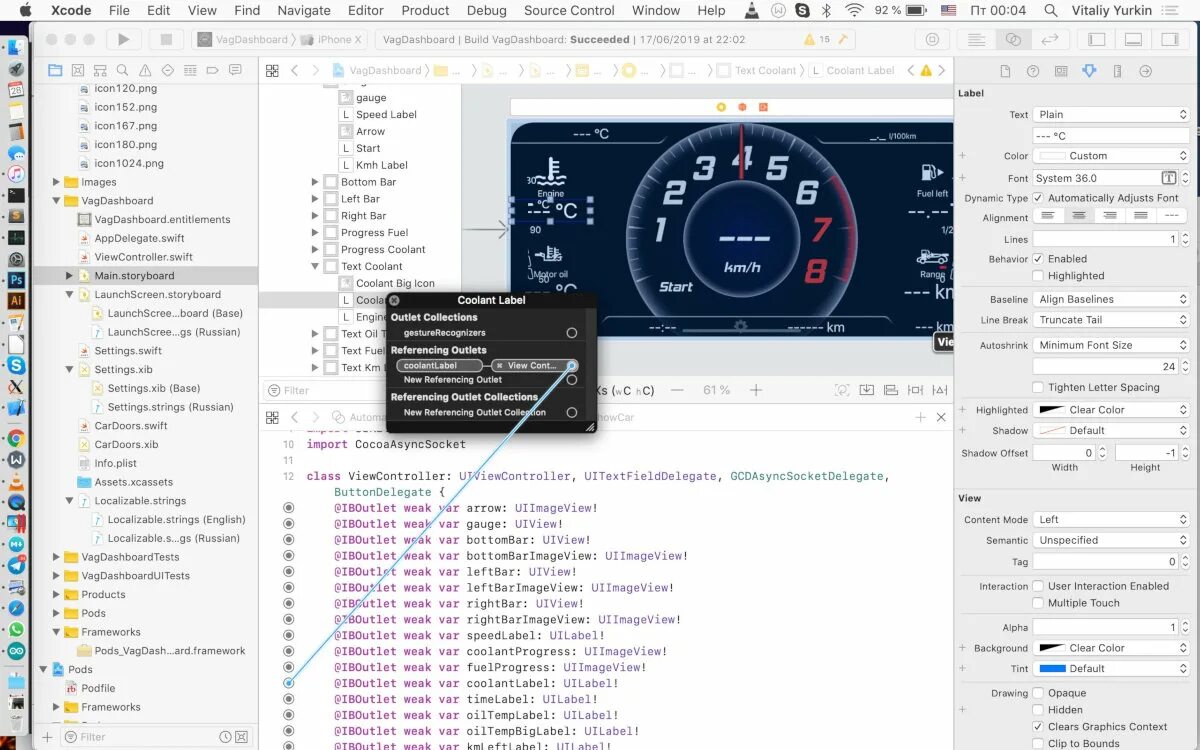This screenshot has height=750, width=1200.
Task: Open the Attributes inspector
Action: click(1089, 70)
